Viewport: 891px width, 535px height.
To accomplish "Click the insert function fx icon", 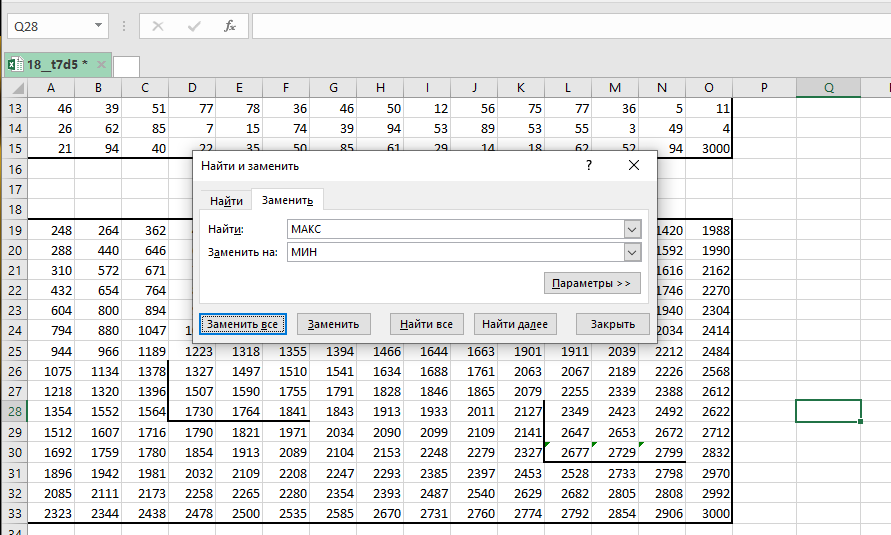I will point(230,26).
